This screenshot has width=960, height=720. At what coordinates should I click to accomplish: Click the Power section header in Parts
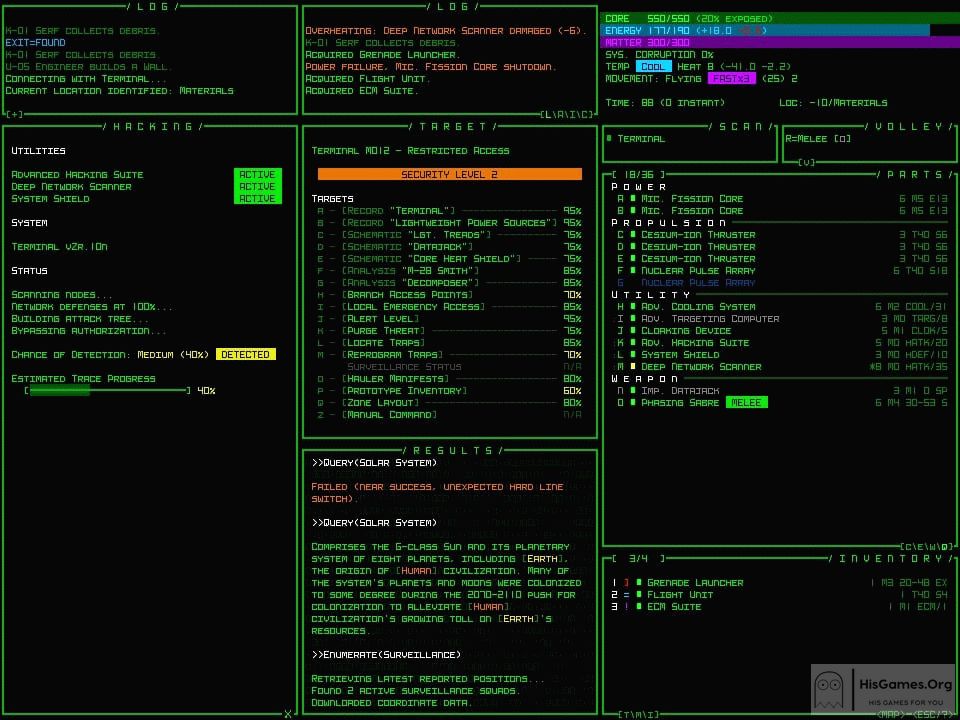click(x=639, y=187)
